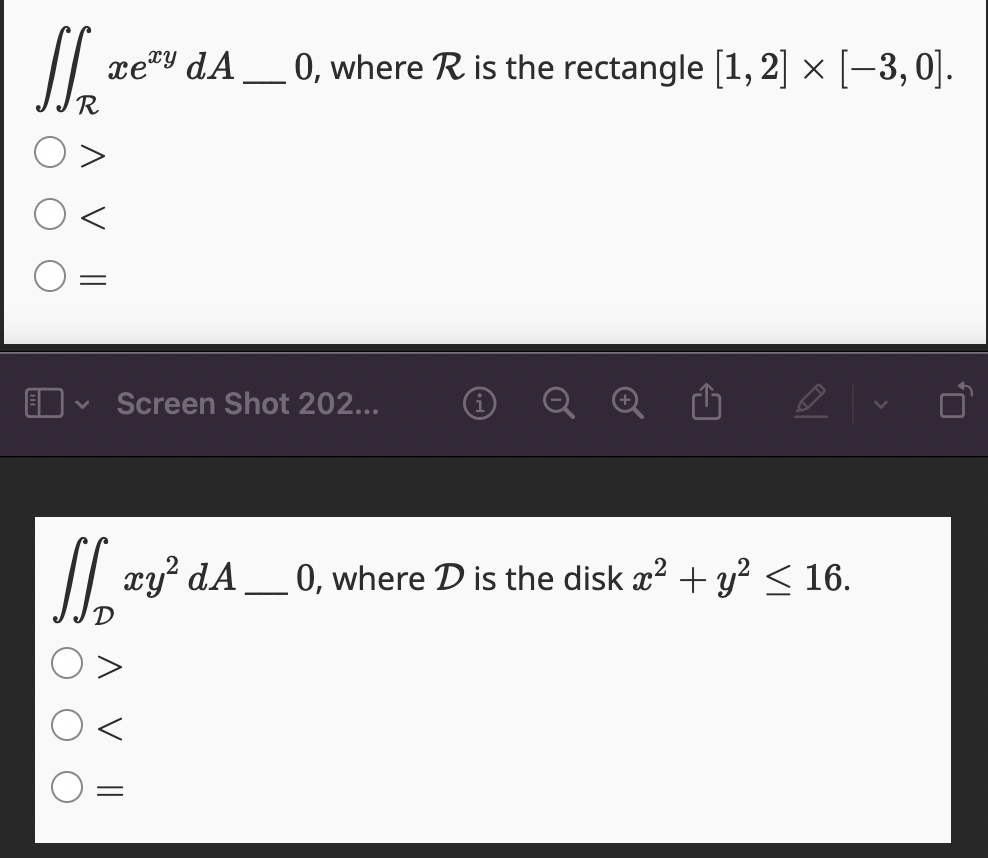
Task: Zoom in using the plus magnifier icon
Action: (x=627, y=403)
